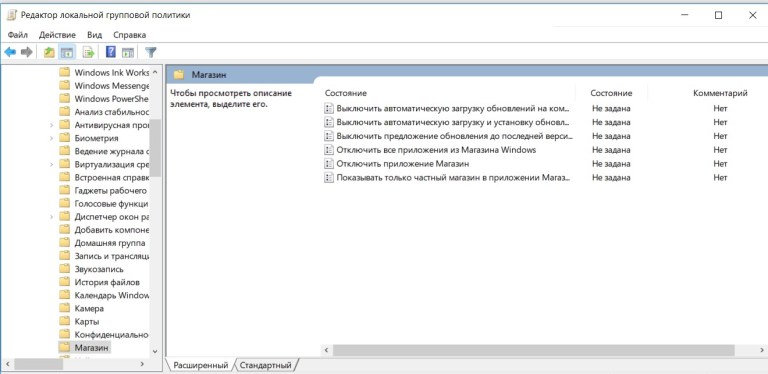Open the Действие menu

tap(57, 35)
